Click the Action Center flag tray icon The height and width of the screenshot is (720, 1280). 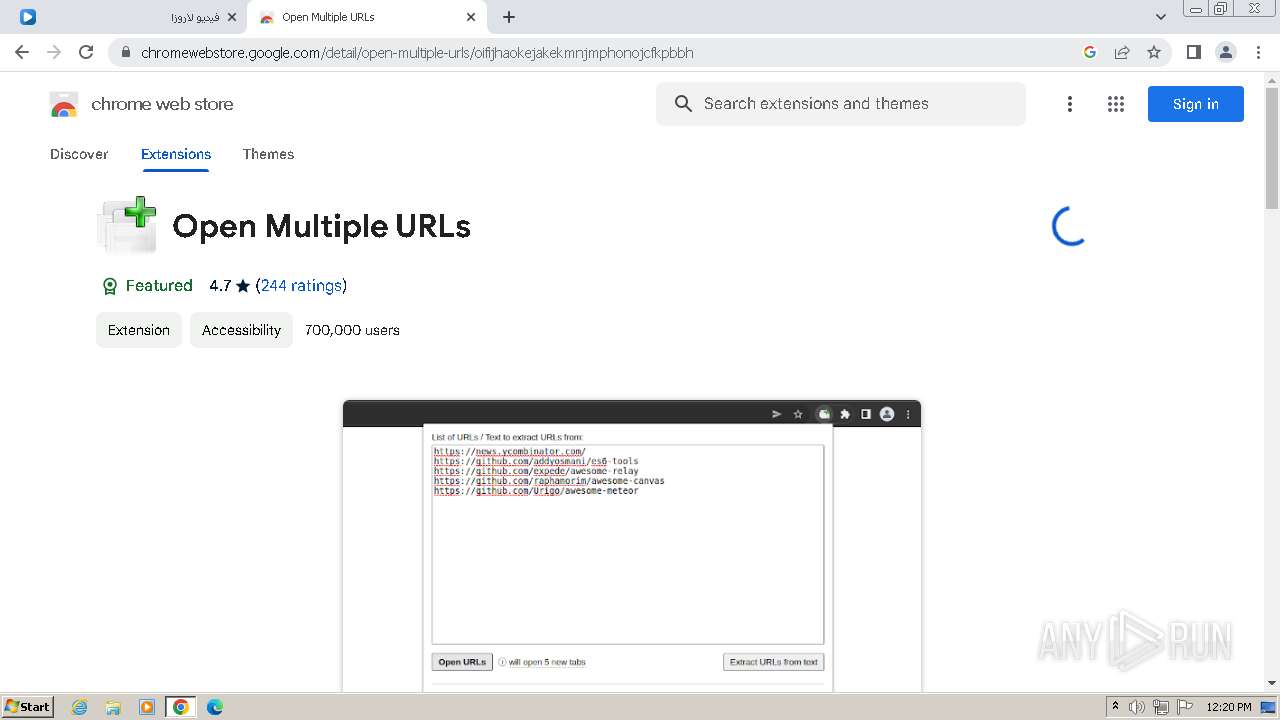pos(1183,707)
